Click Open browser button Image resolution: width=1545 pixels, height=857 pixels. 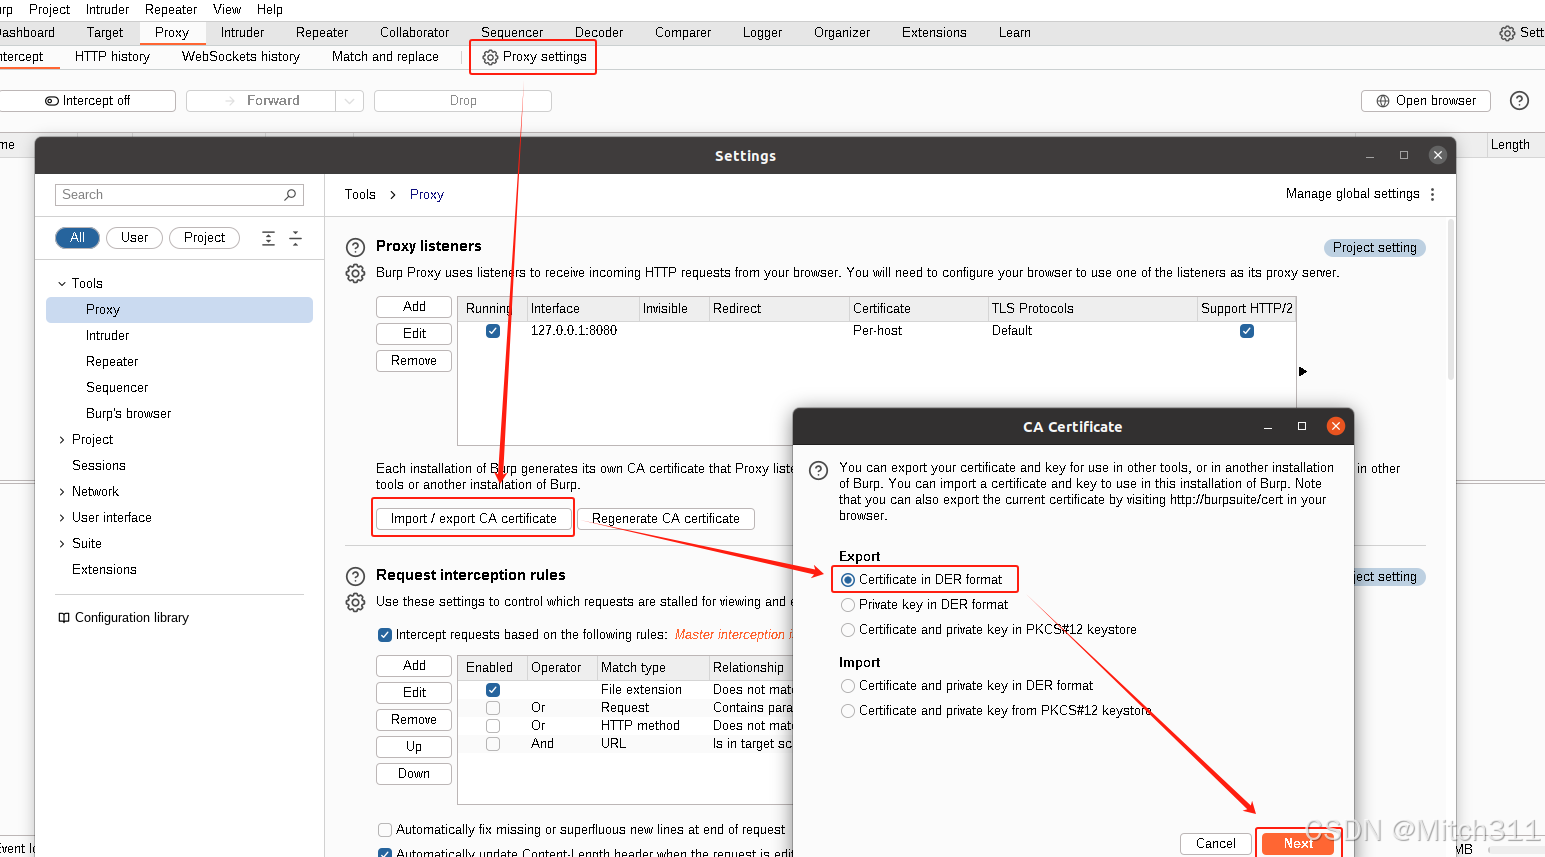point(1426,101)
